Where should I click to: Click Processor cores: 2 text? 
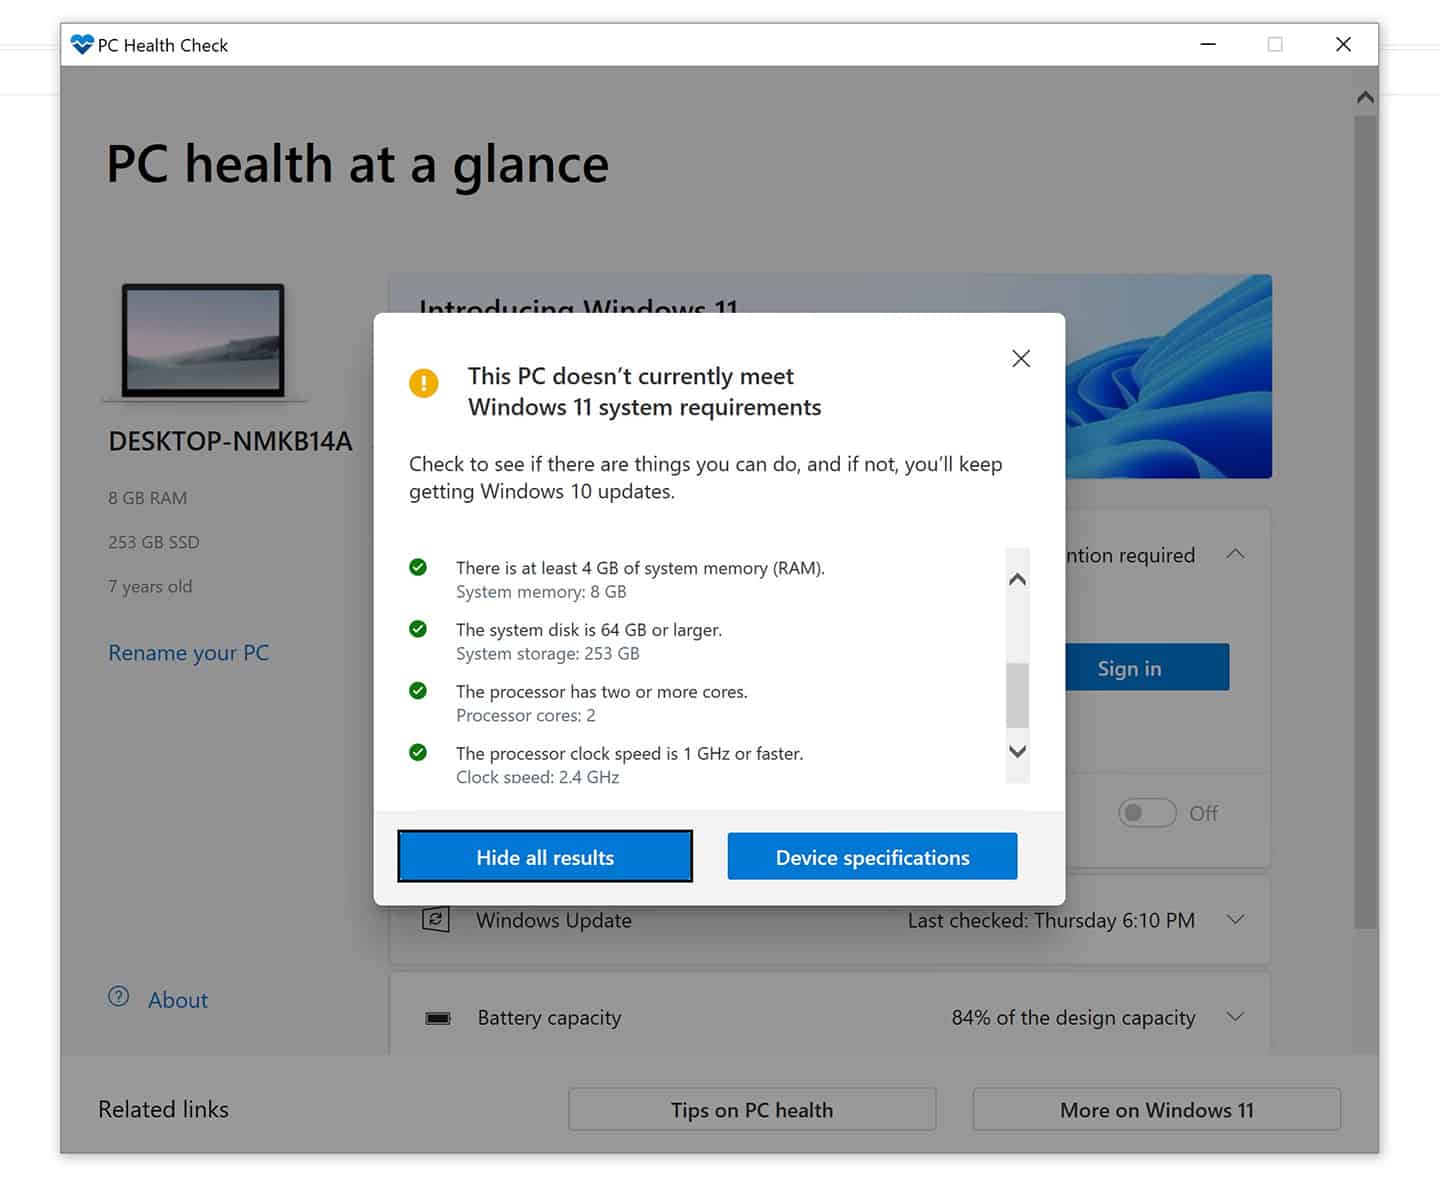coord(526,716)
